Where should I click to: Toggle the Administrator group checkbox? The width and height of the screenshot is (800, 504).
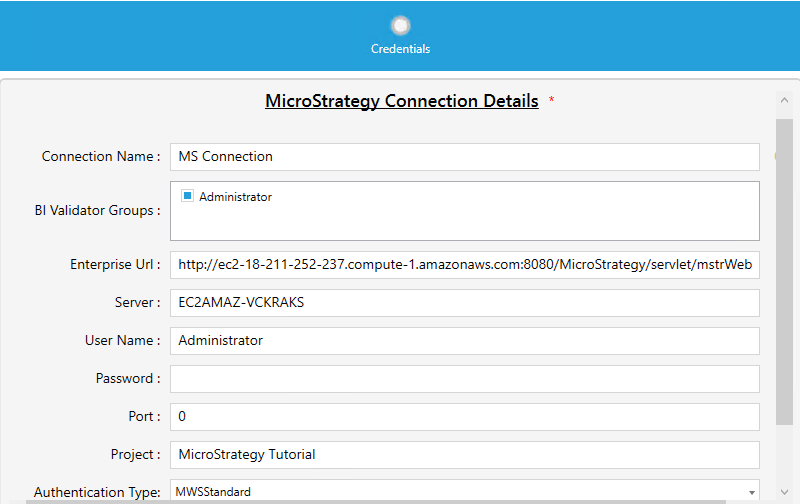[187, 196]
